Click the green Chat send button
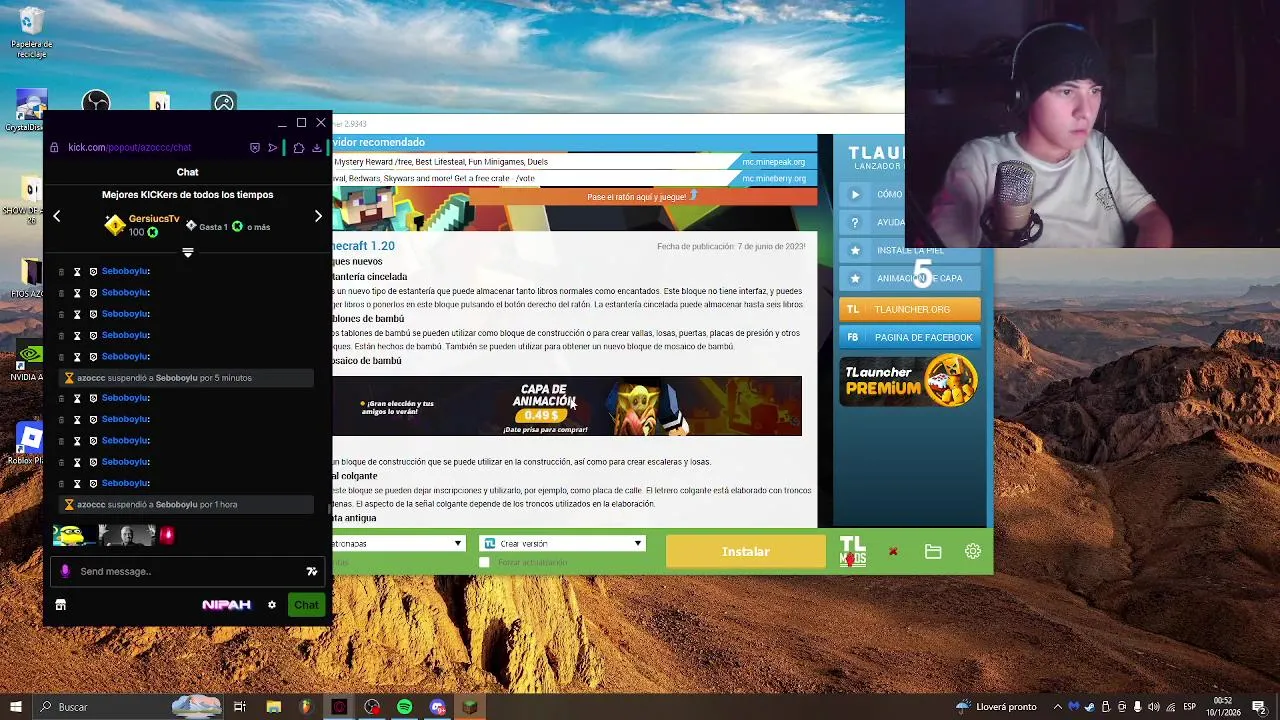The width and height of the screenshot is (1280, 720). click(306, 605)
